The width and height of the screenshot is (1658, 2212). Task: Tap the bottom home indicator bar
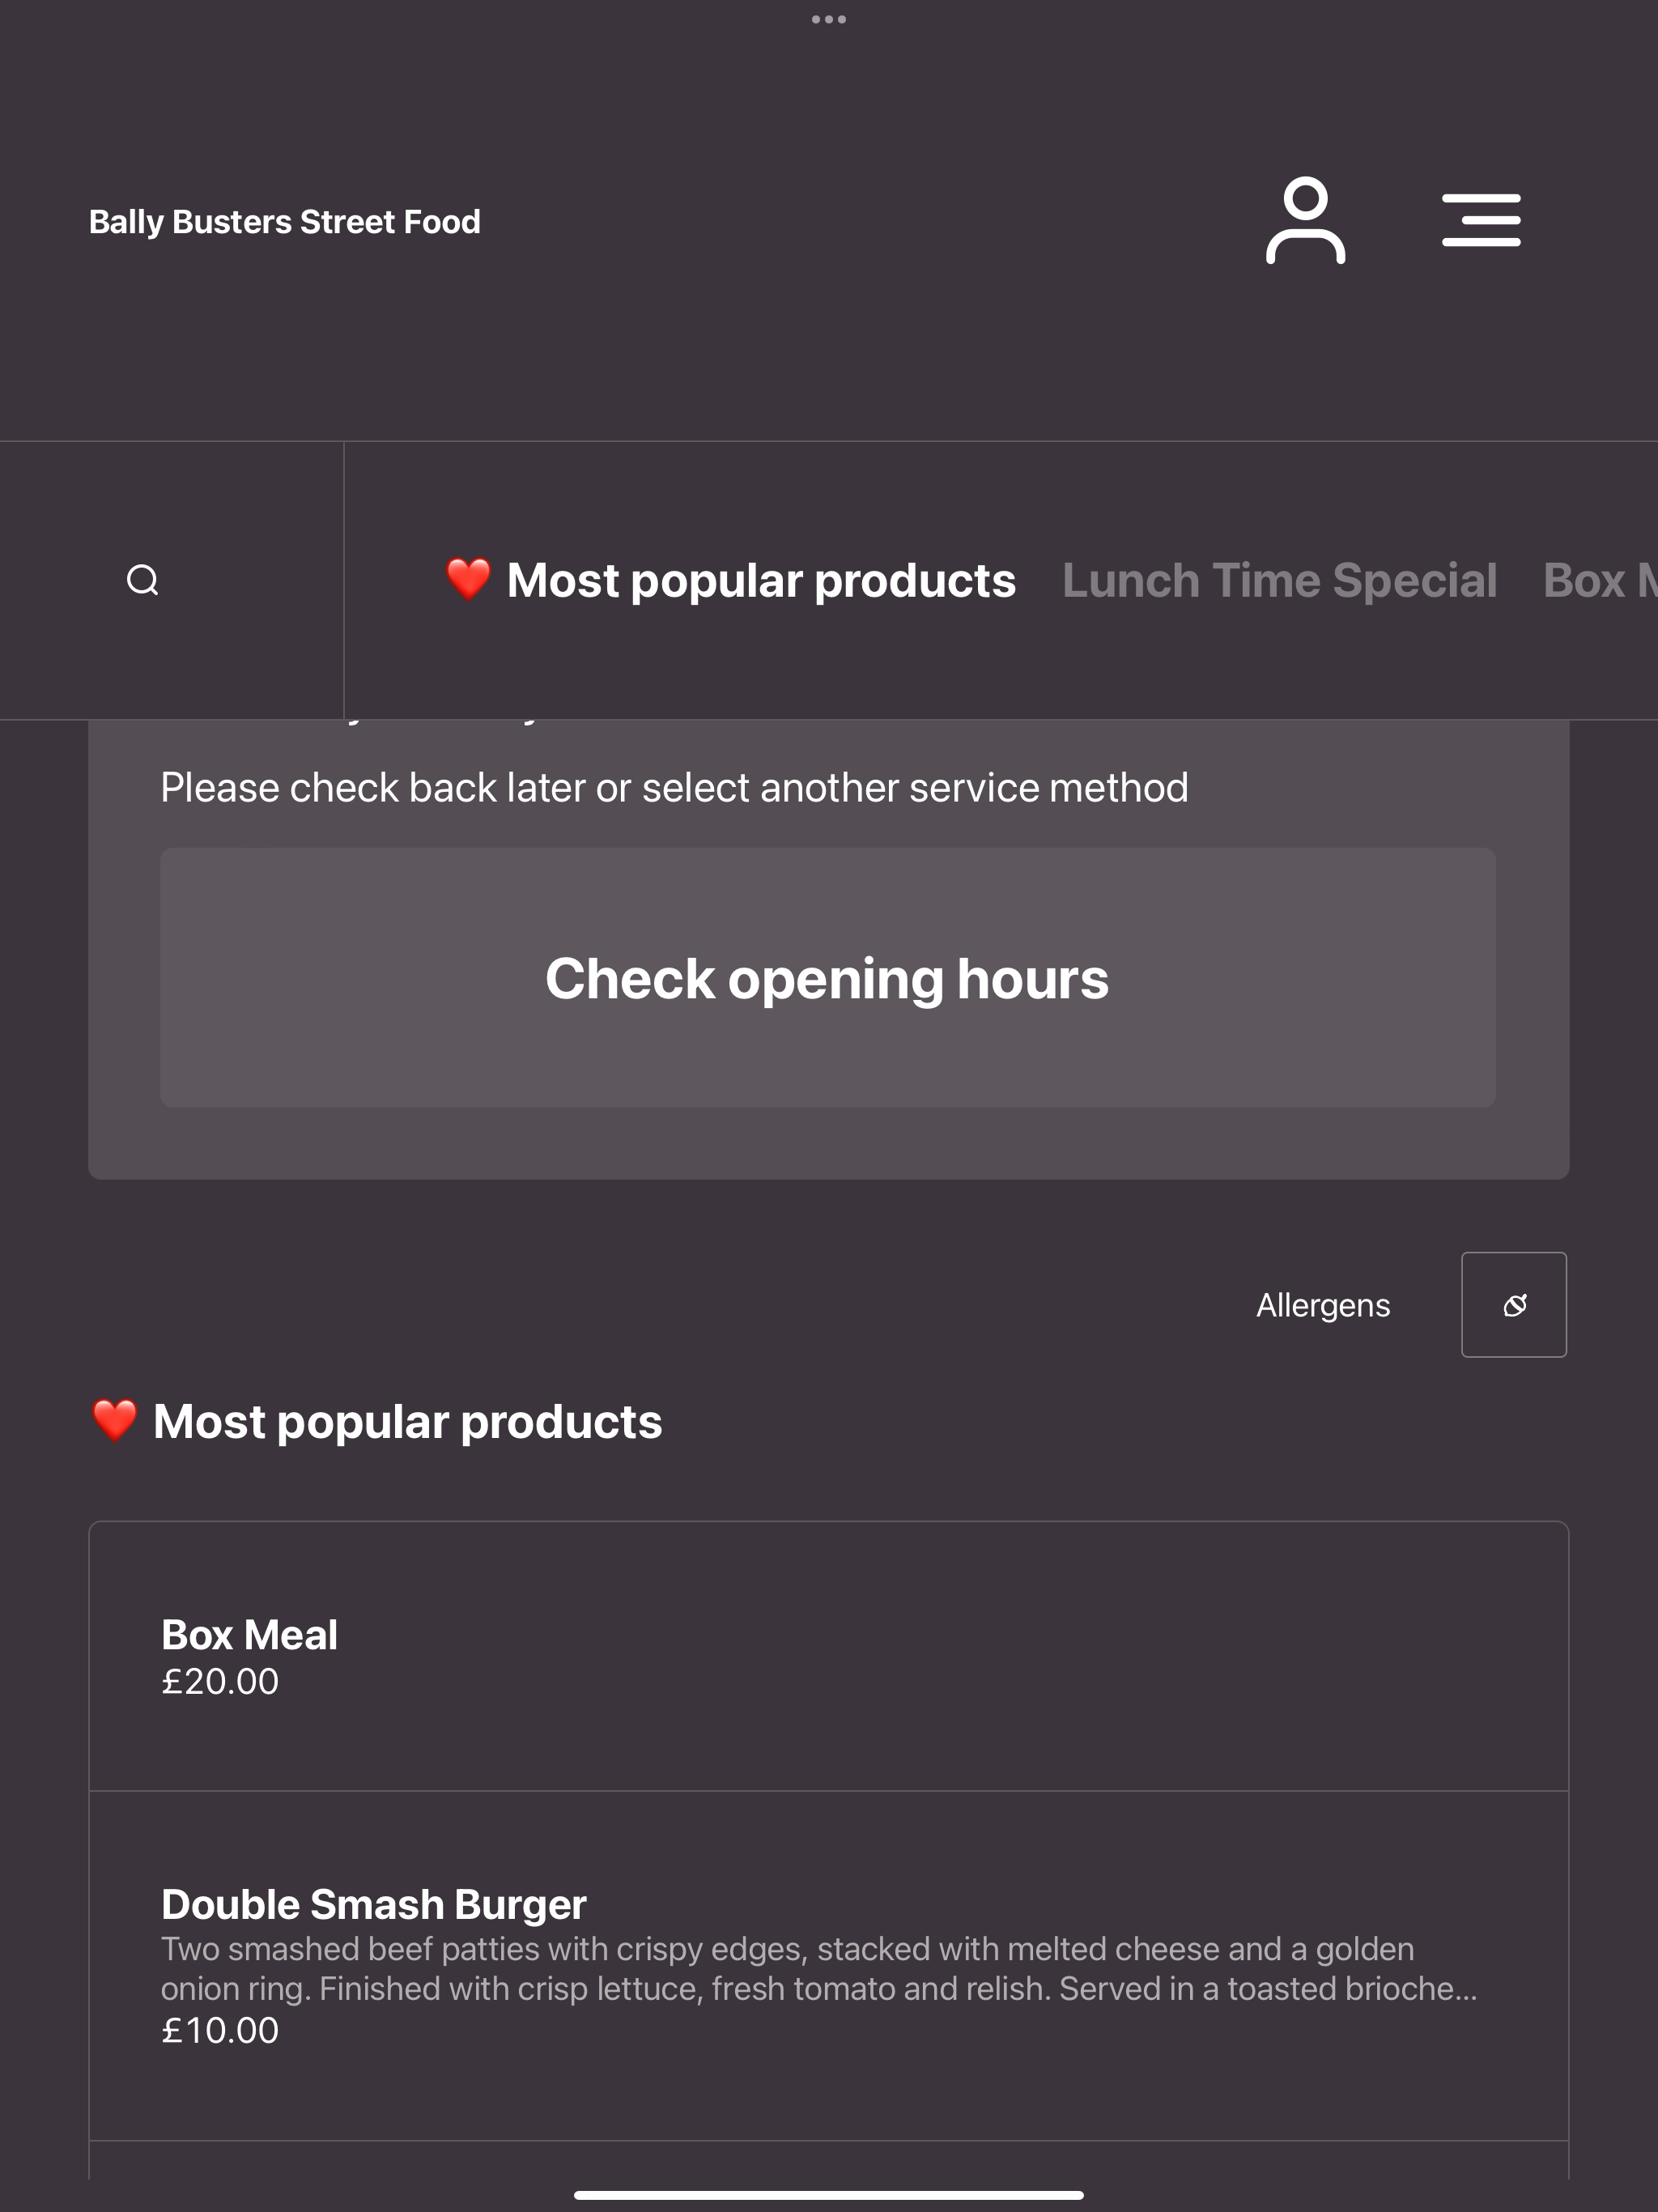coord(829,2195)
